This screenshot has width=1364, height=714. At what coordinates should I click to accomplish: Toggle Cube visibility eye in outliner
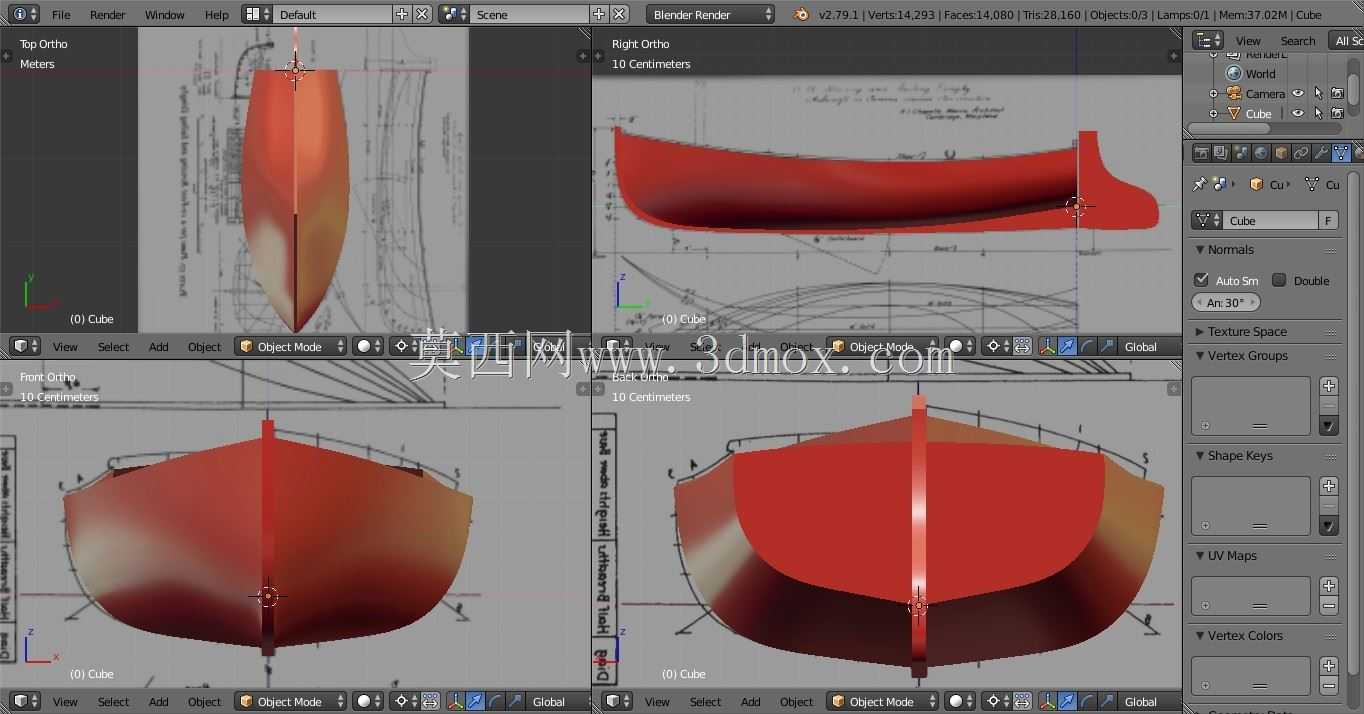(1298, 113)
